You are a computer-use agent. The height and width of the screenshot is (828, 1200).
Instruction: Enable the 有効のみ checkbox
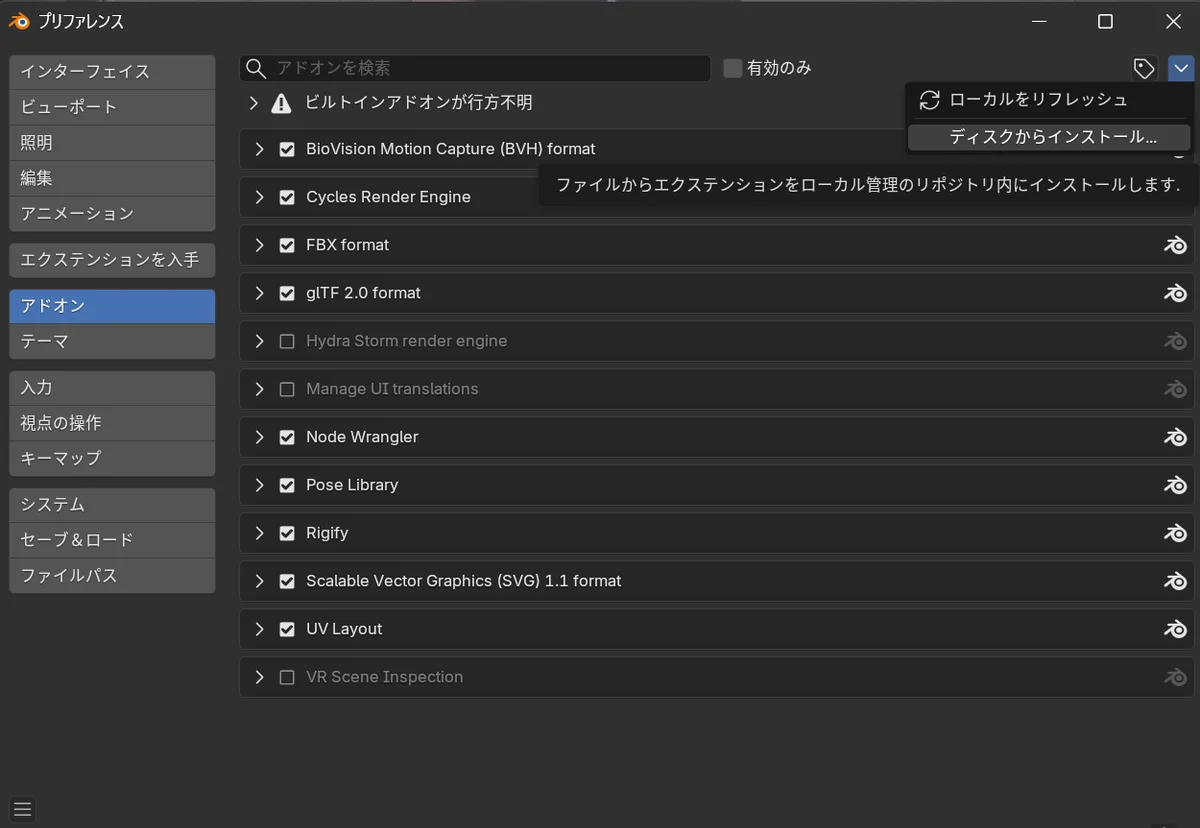731,68
